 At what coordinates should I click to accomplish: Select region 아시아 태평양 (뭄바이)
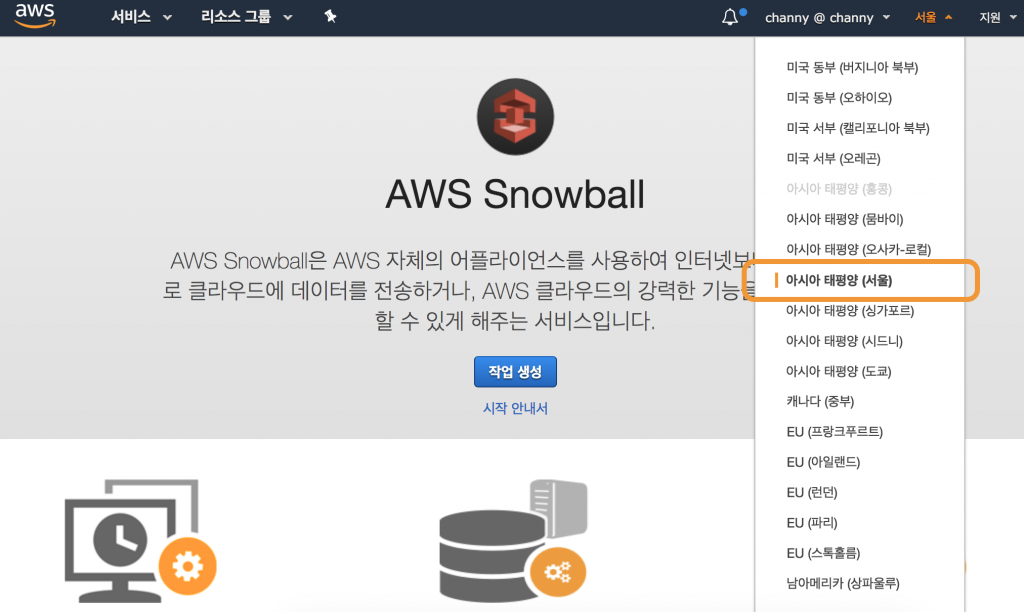point(844,219)
